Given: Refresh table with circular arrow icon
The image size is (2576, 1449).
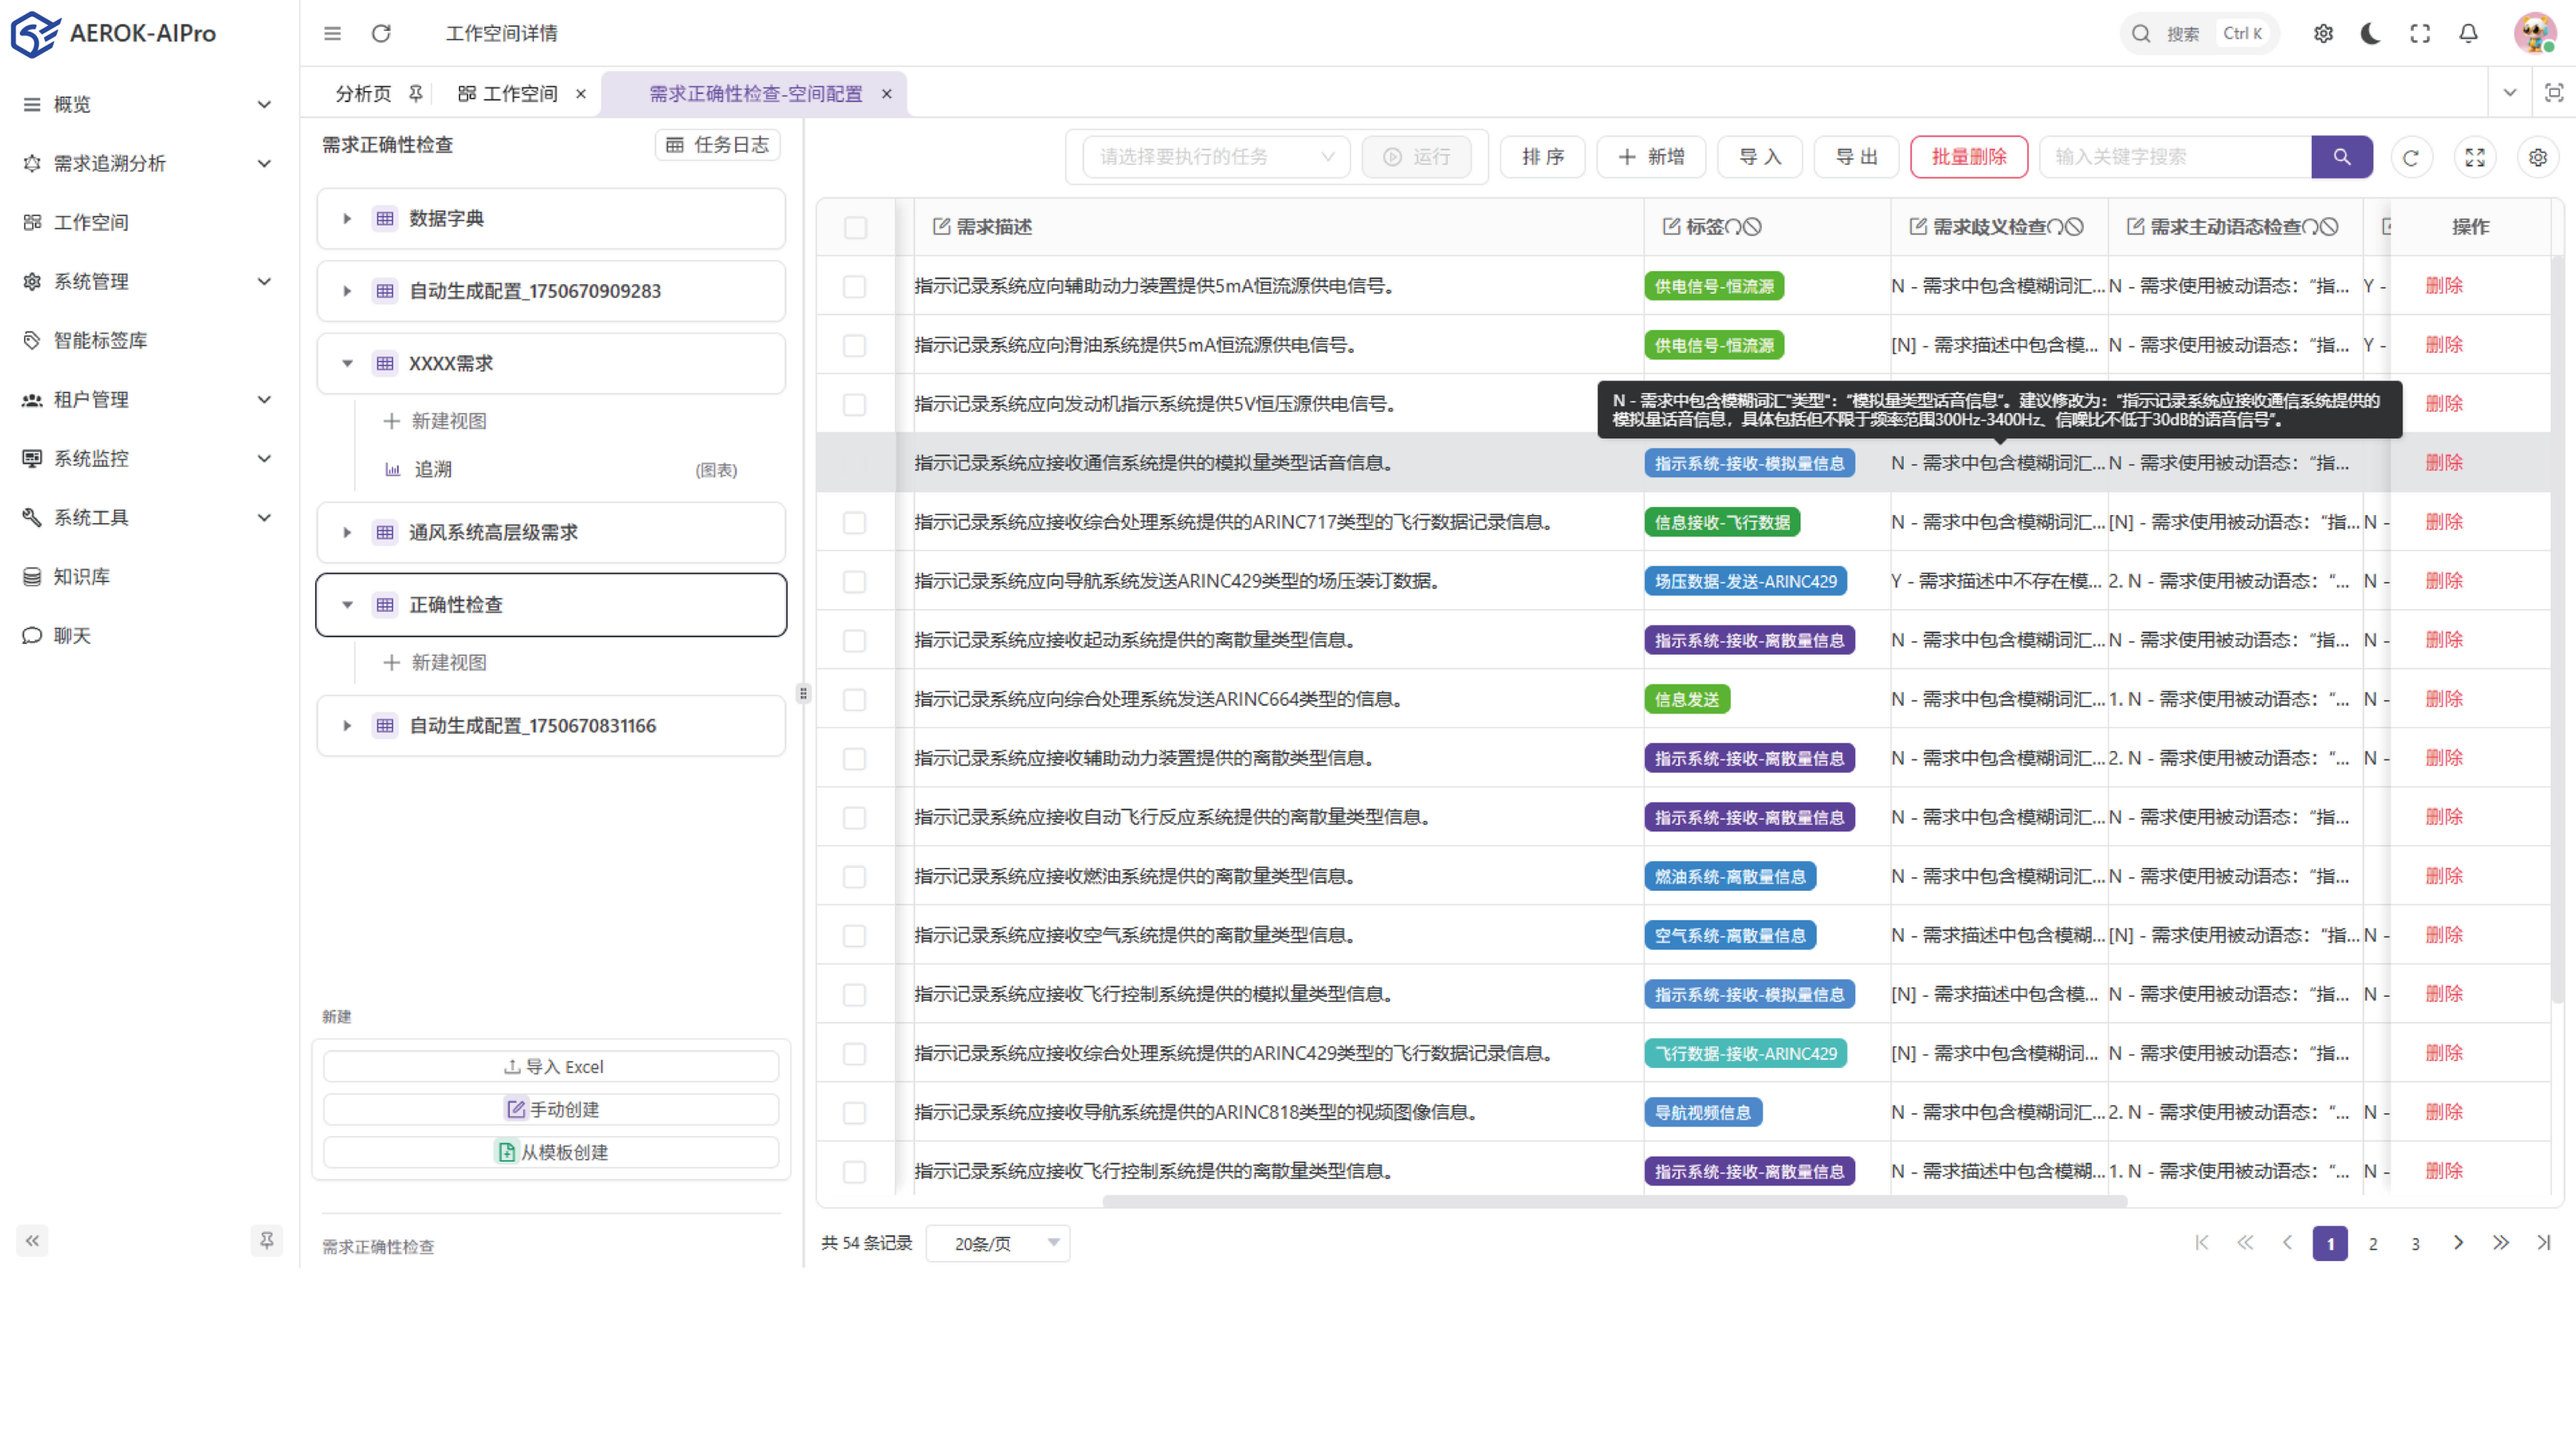Looking at the screenshot, I should [x=2411, y=158].
